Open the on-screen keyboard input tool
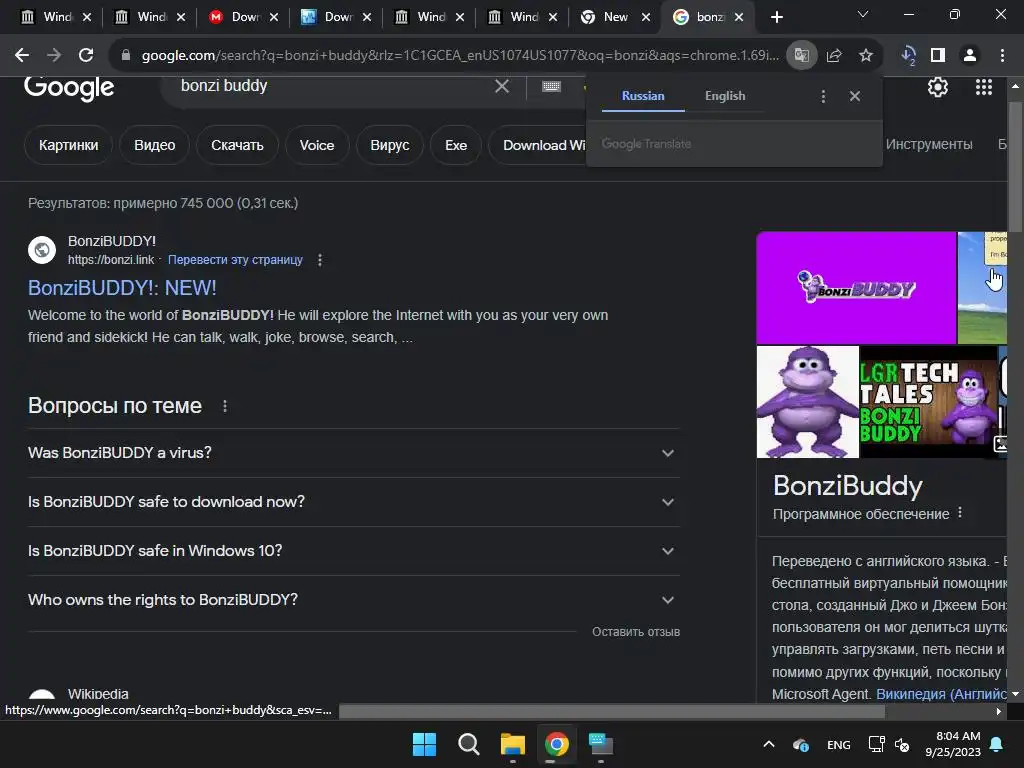 point(551,86)
